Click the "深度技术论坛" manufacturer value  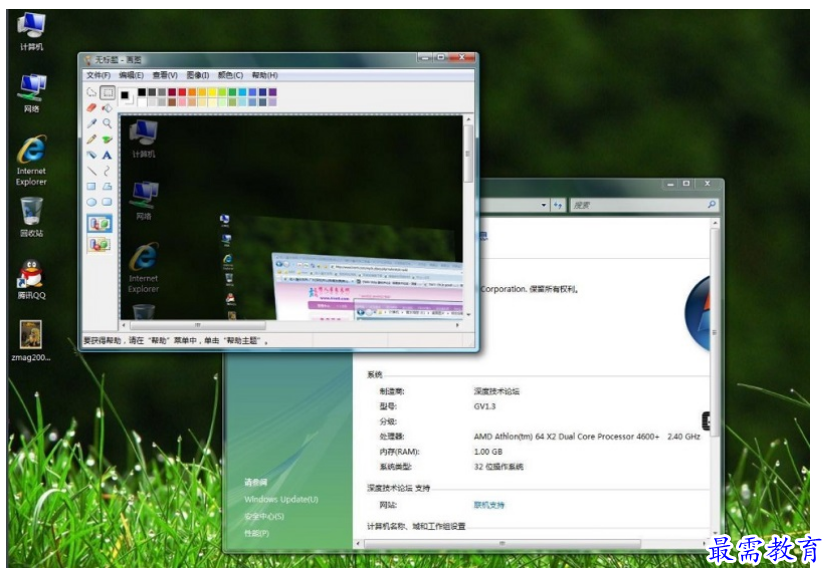click(496, 391)
